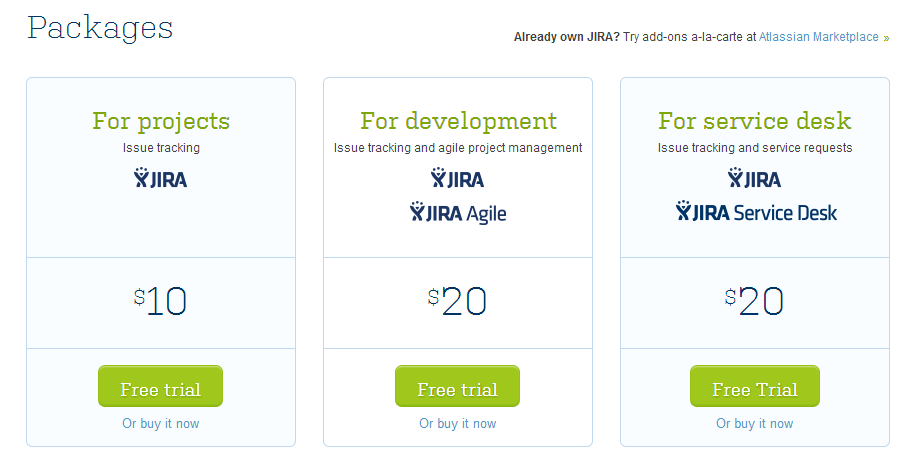Click the JIRA logo in the For development card
The width and height of the screenshot is (920, 476).
(458, 178)
